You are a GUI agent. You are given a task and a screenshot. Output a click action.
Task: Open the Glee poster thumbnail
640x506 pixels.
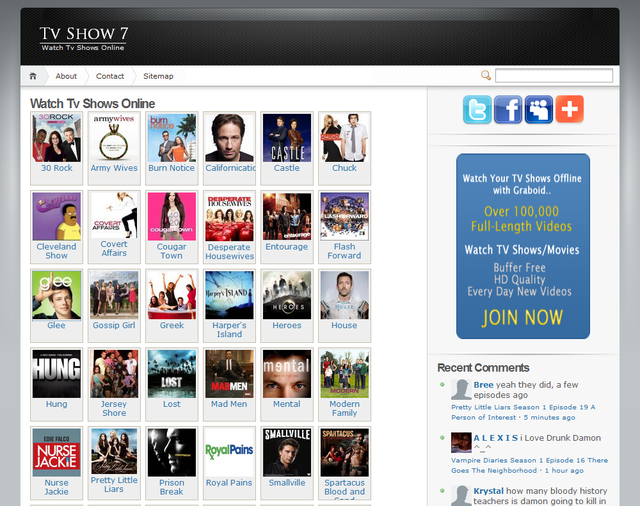pos(57,295)
